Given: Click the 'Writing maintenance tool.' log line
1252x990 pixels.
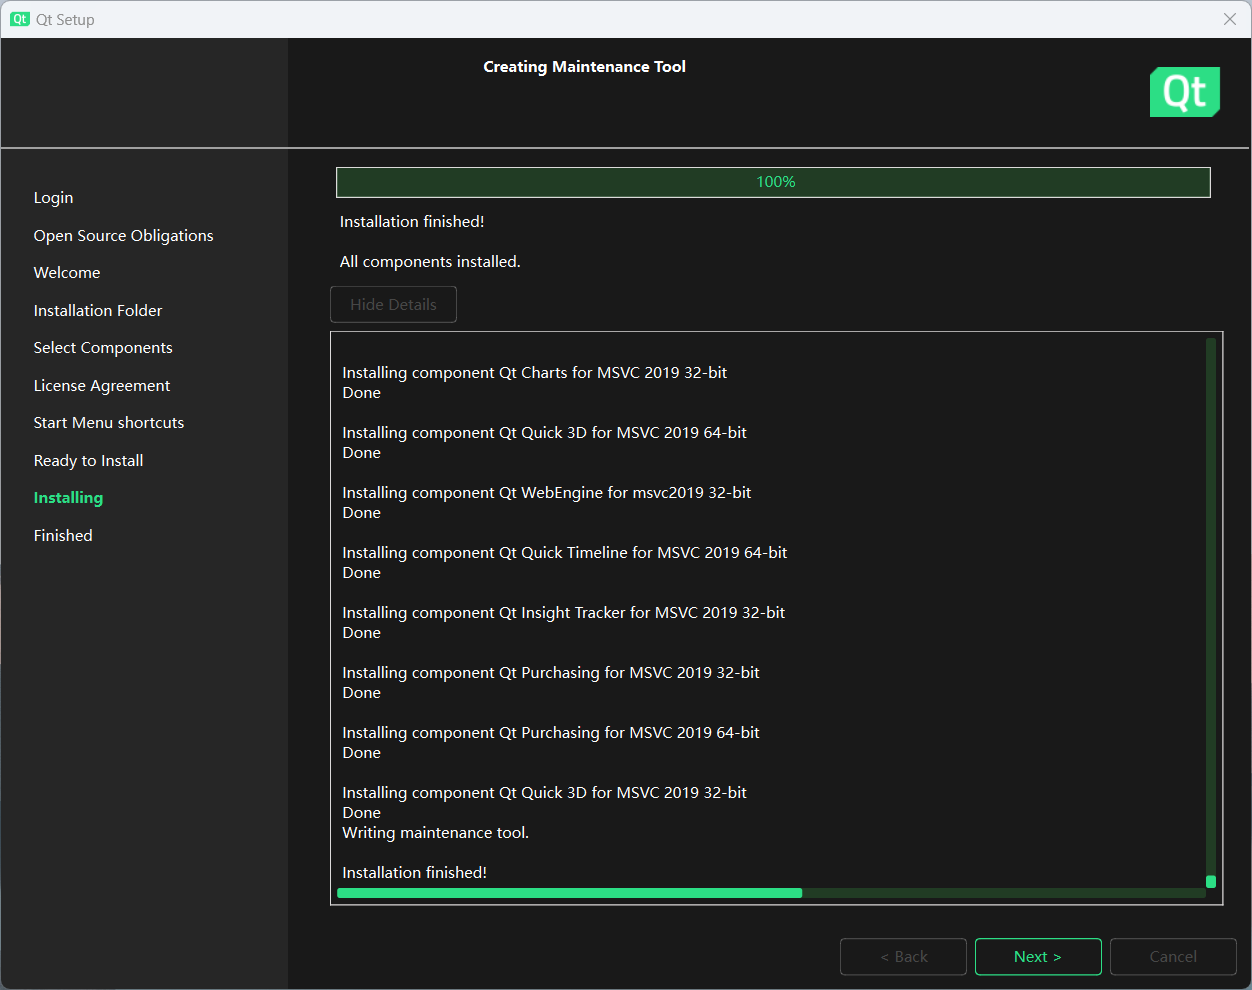Looking at the screenshot, I should [435, 833].
